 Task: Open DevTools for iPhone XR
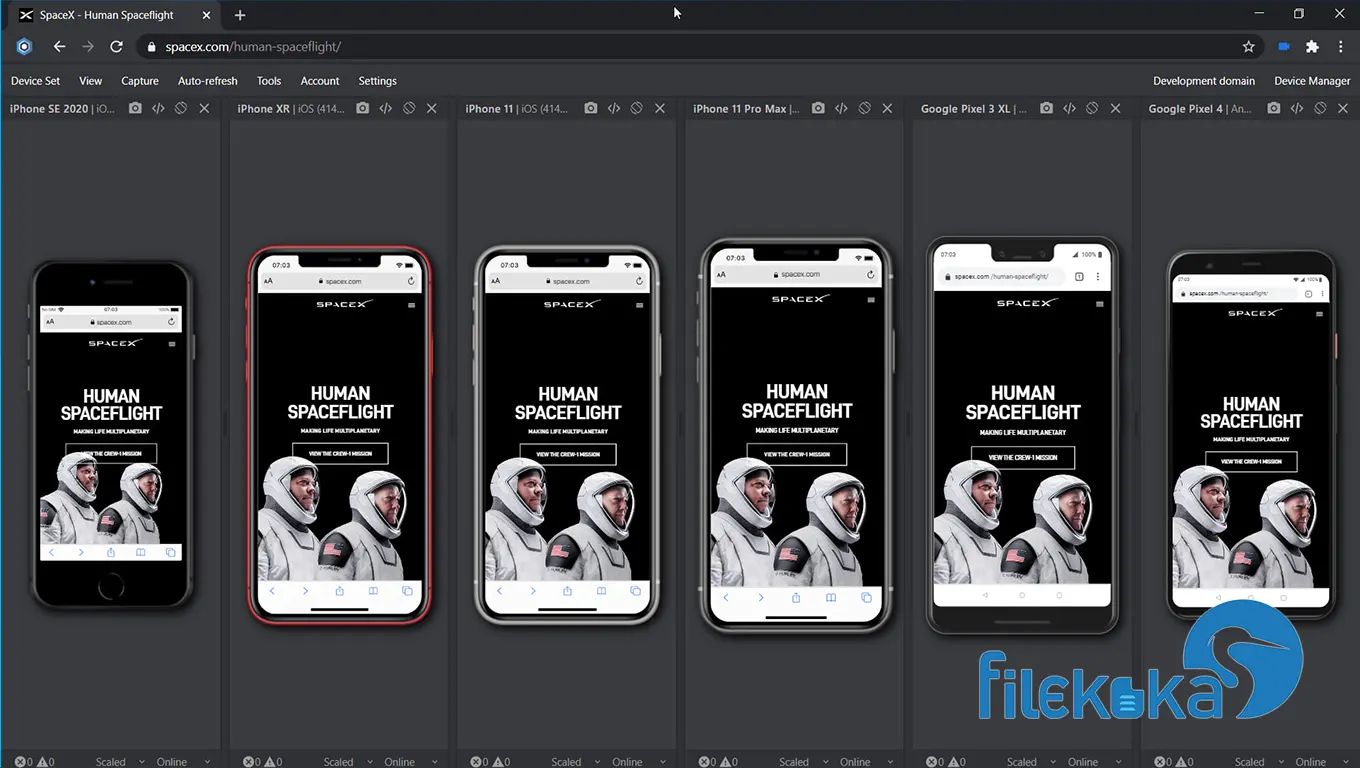386,108
